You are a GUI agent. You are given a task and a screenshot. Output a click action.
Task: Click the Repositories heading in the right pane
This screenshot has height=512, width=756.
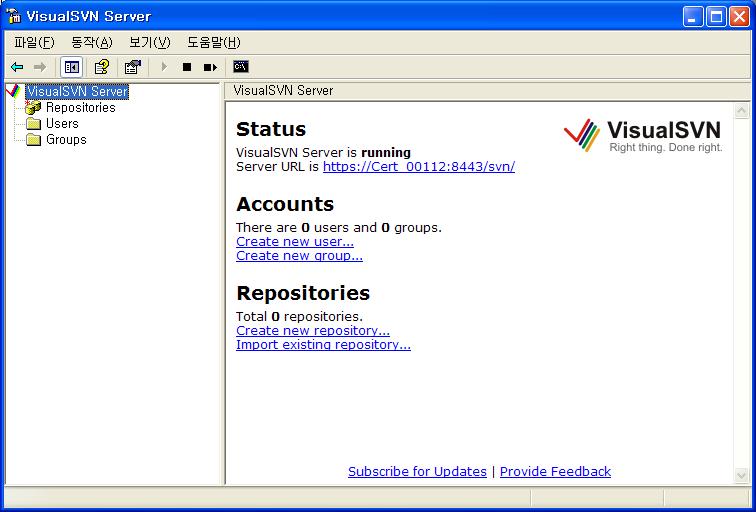point(303,293)
